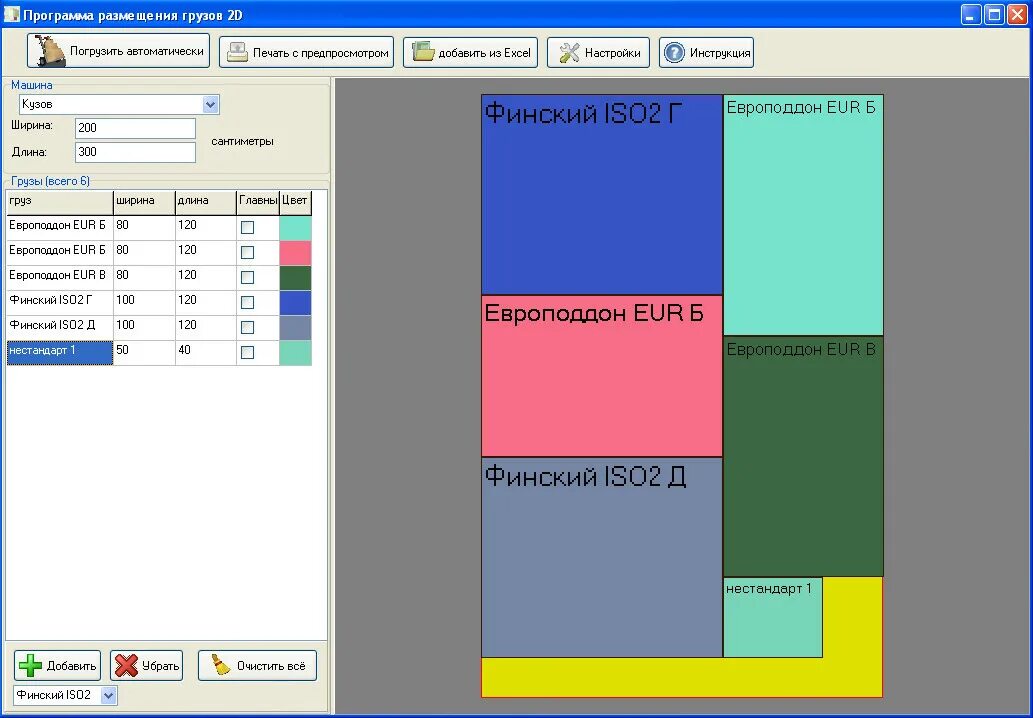The image size is (1033, 718).
Task: Click the broom clear-all icon
Action: pos(221,665)
